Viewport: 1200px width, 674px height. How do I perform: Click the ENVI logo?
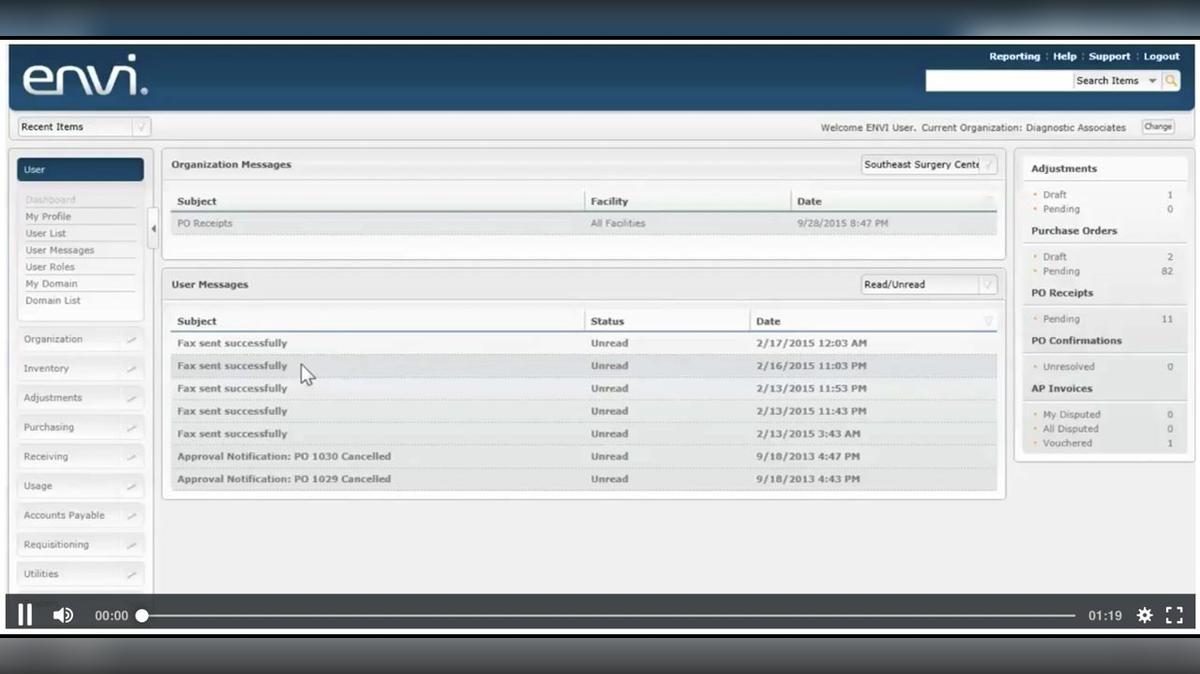coord(85,77)
